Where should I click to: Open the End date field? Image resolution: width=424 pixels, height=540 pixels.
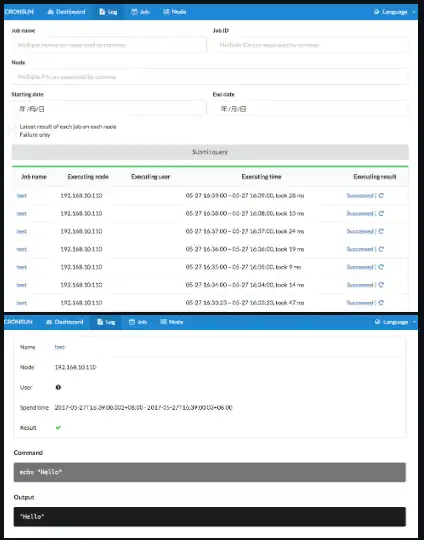click(x=311, y=109)
